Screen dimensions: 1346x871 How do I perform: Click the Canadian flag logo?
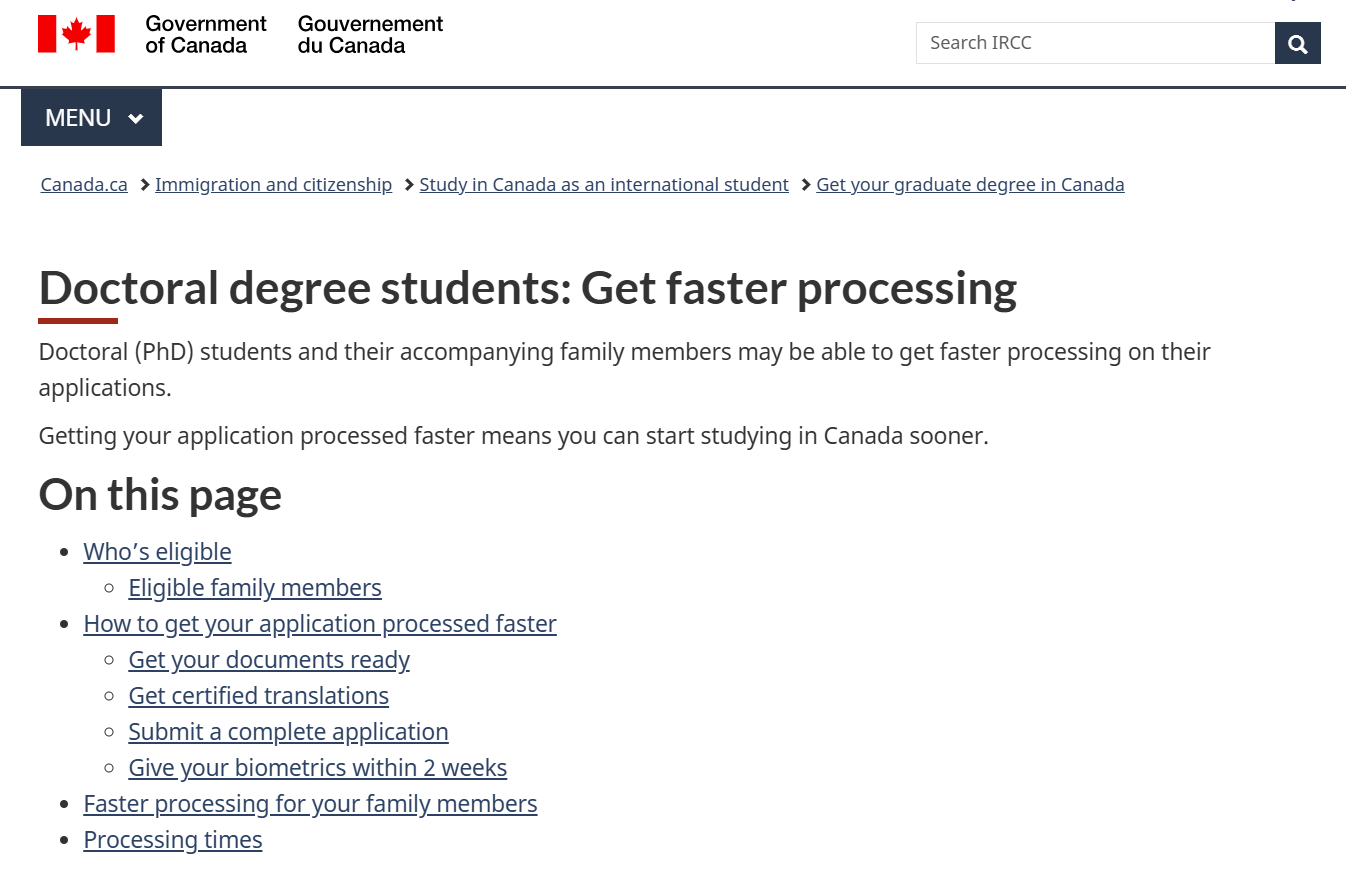[76, 34]
